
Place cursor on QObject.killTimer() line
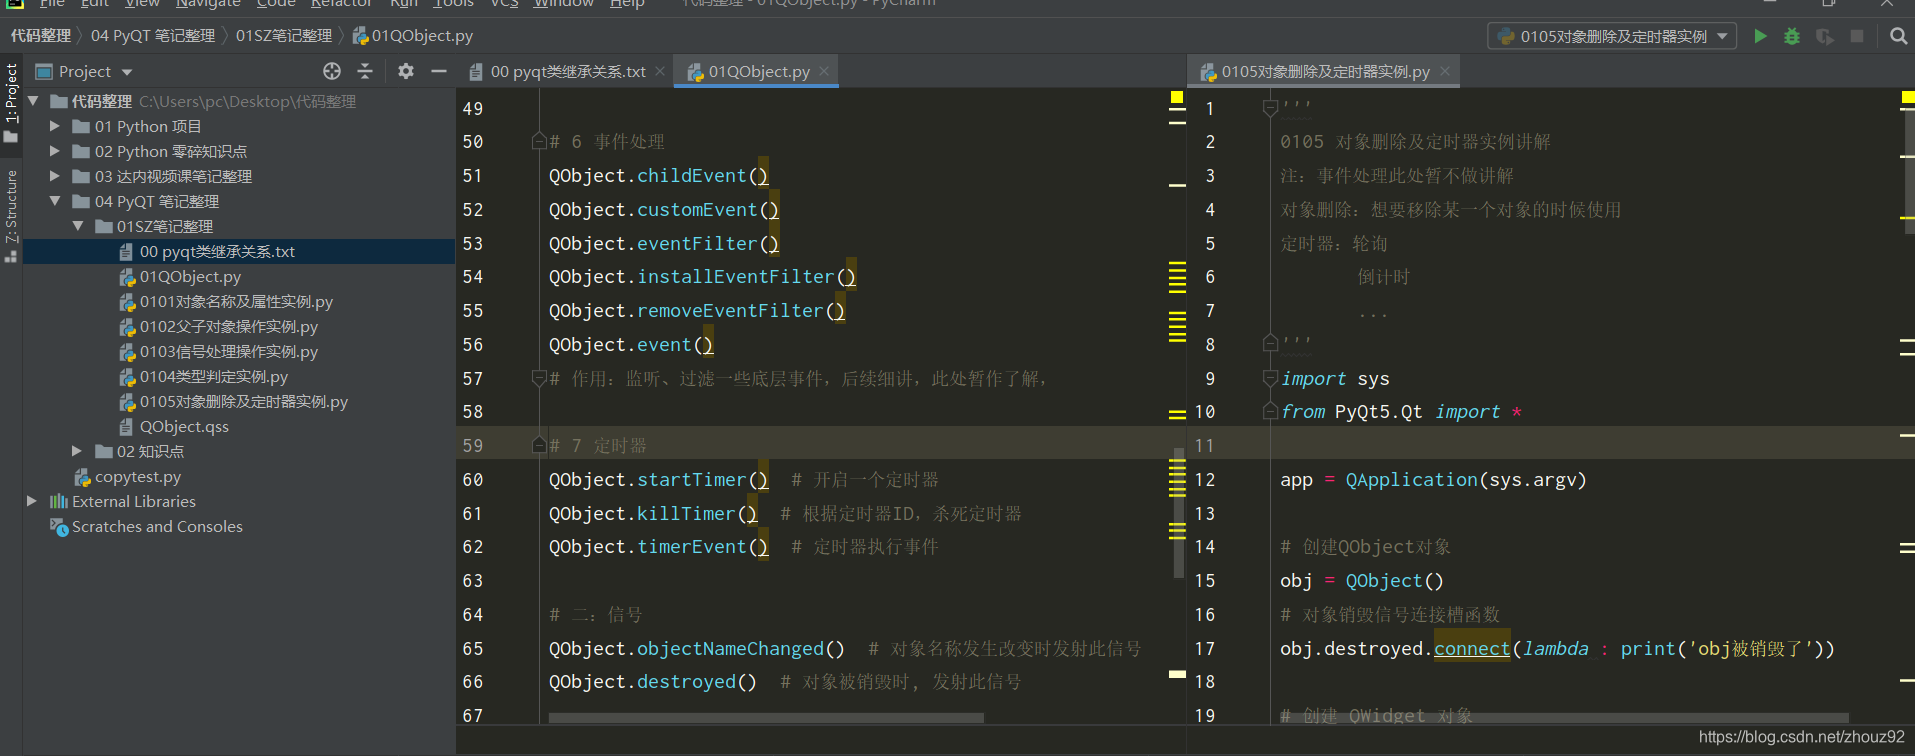653,513
